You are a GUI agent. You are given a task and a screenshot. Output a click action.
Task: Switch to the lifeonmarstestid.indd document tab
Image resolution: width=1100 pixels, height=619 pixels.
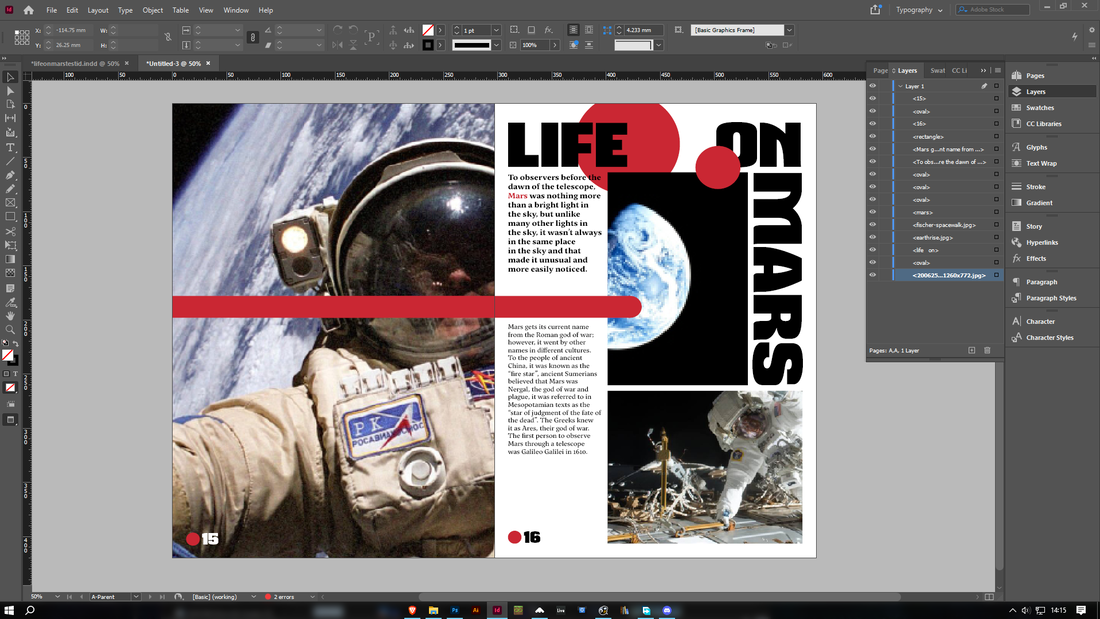75,64
